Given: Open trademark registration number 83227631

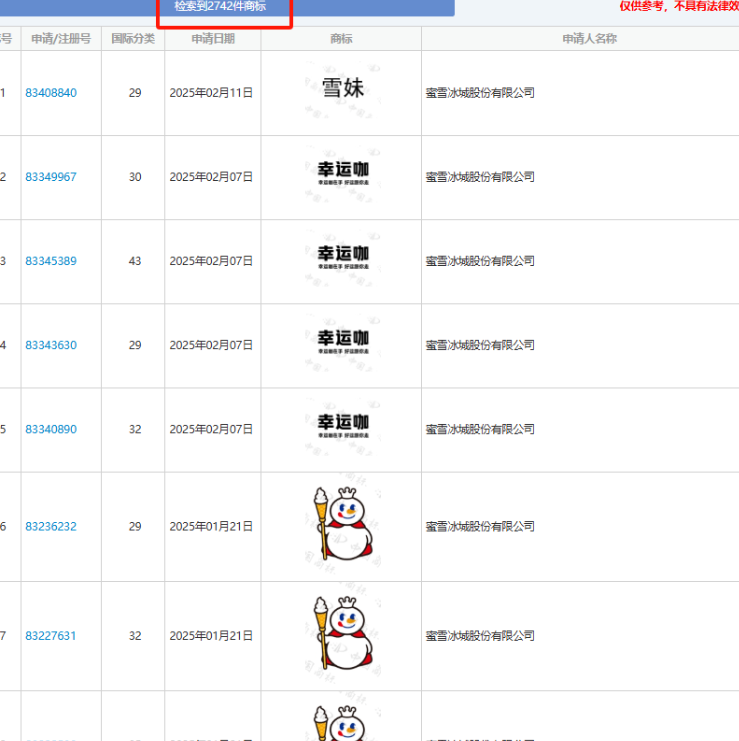Looking at the screenshot, I should coord(51,636).
